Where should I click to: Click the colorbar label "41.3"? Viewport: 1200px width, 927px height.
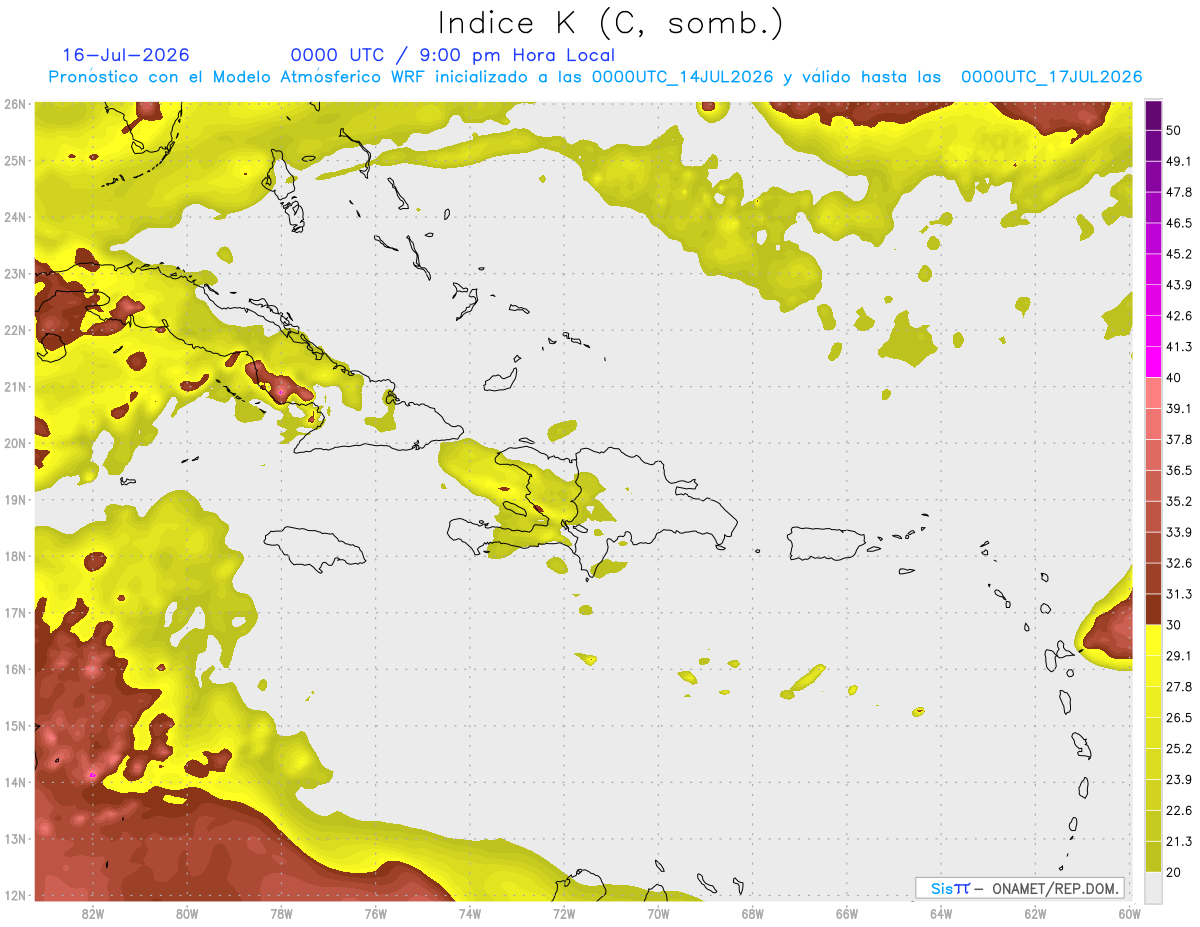coord(1179,347)
